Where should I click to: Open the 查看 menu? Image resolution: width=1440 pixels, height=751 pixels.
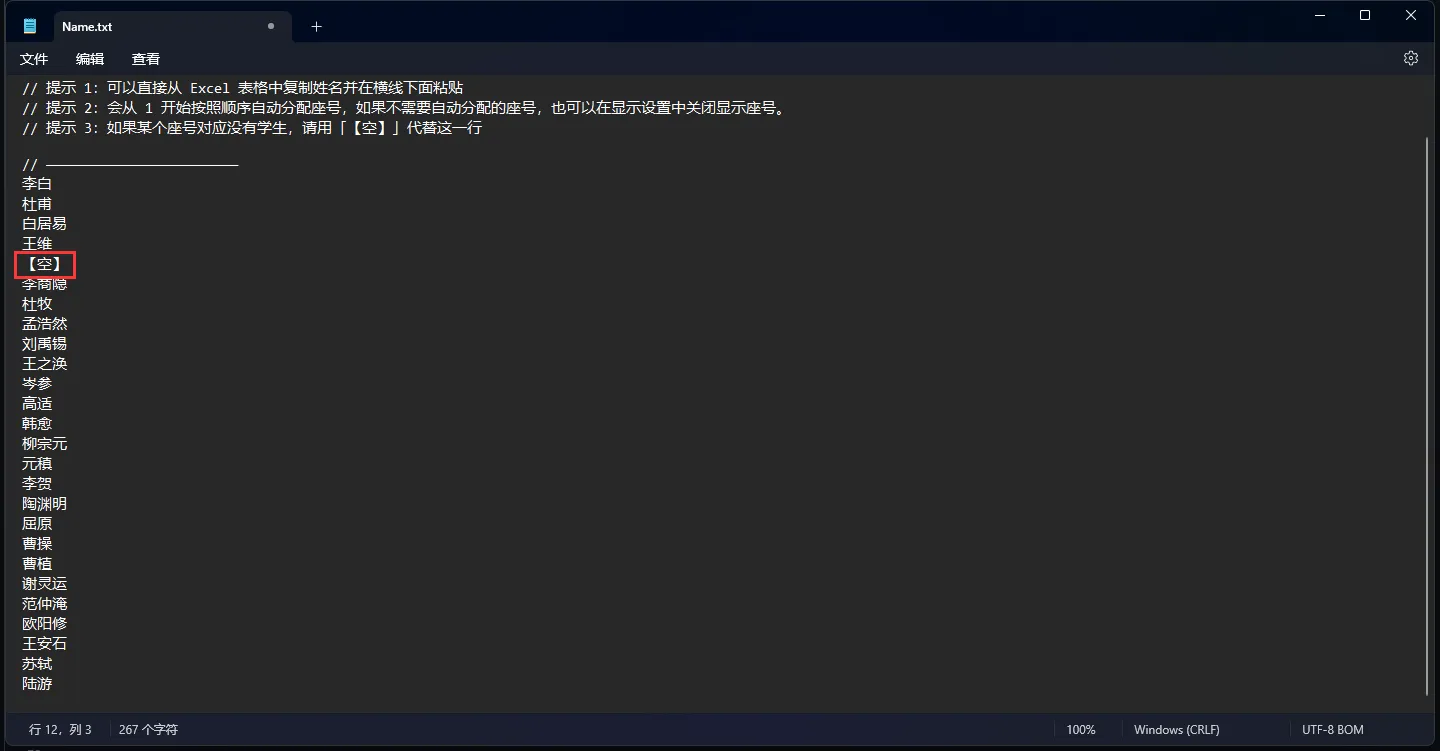146,59
